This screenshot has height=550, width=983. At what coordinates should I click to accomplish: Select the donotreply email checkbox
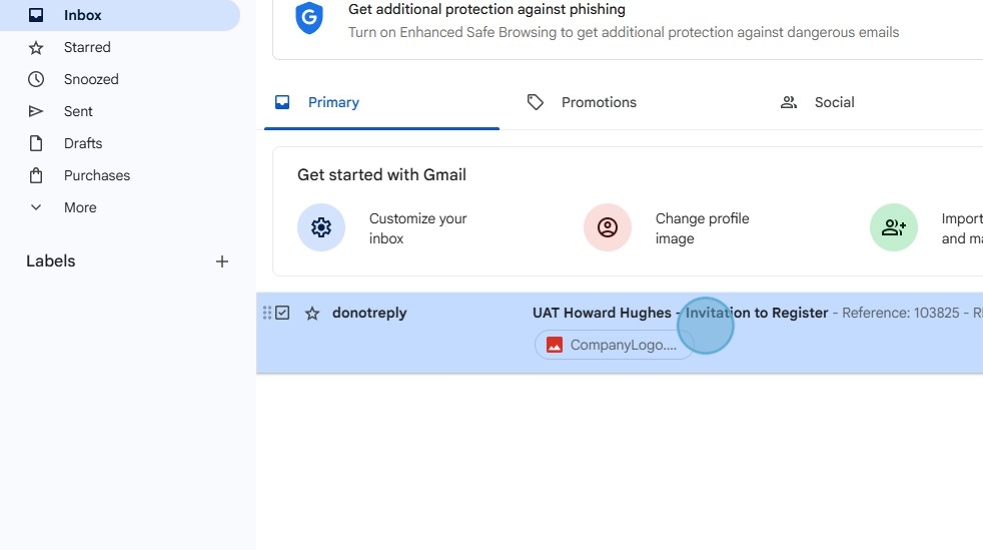[x=283, y=312]
